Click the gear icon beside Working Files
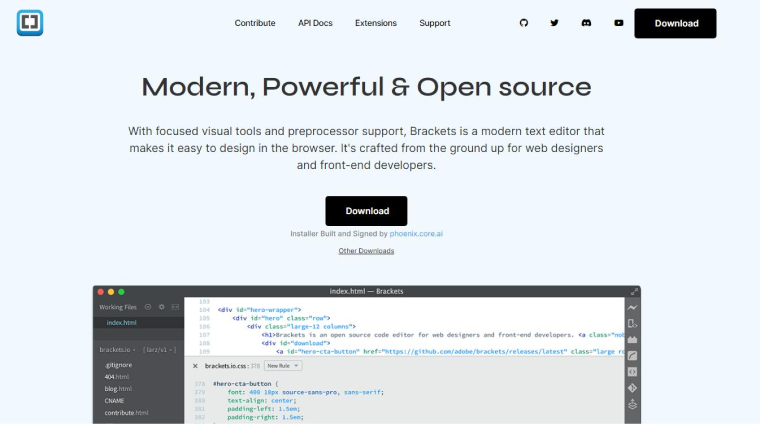760x424 pixels. click(161, 307)
